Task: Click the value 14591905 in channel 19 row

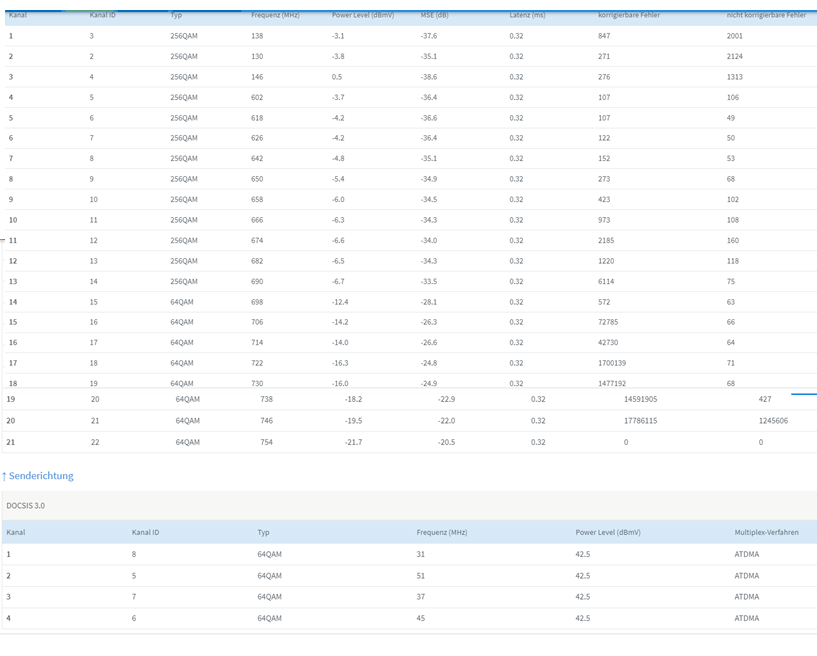Action: (640, 399)
